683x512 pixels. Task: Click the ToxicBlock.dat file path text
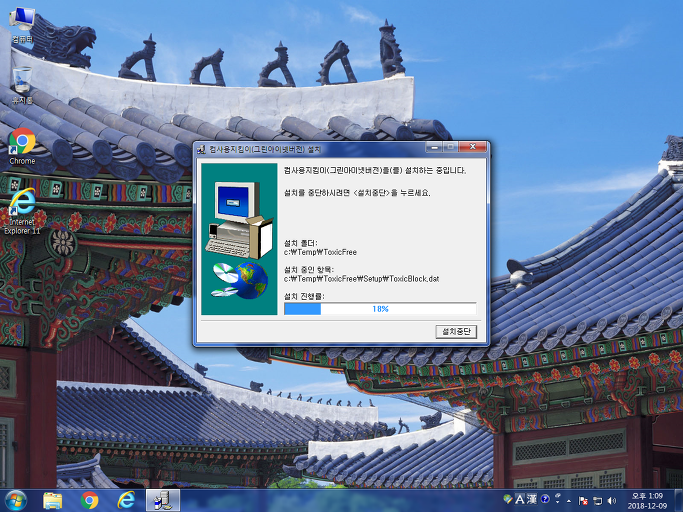click(362, 278)
